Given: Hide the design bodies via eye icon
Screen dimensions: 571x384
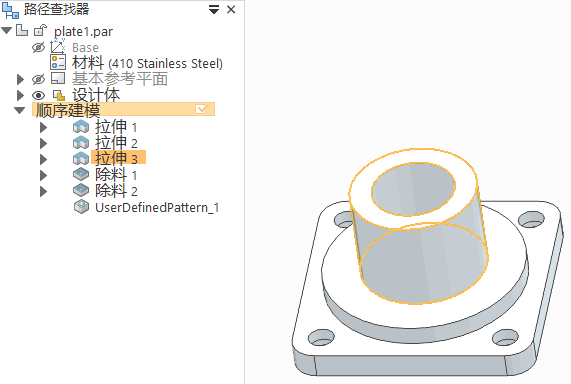Looking at the screenshot, I should coord(38,95).
